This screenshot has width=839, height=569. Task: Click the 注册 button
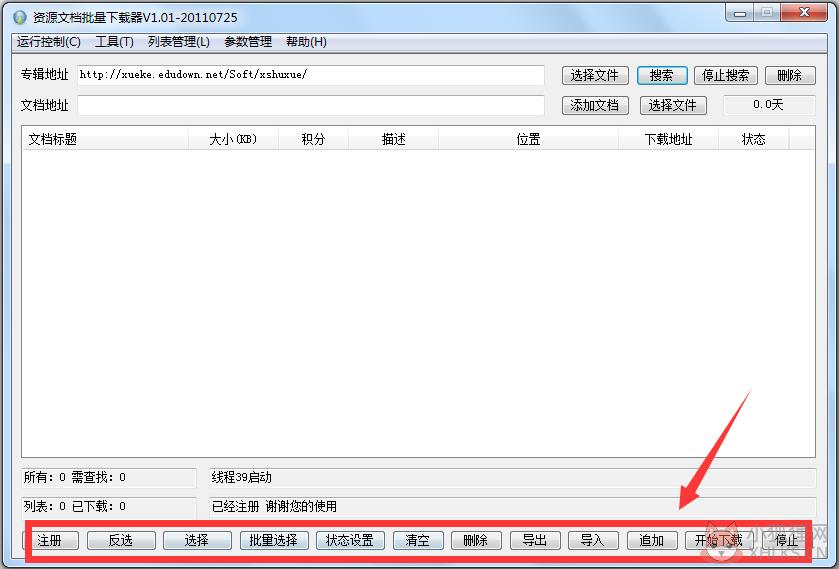pos(50,540)
